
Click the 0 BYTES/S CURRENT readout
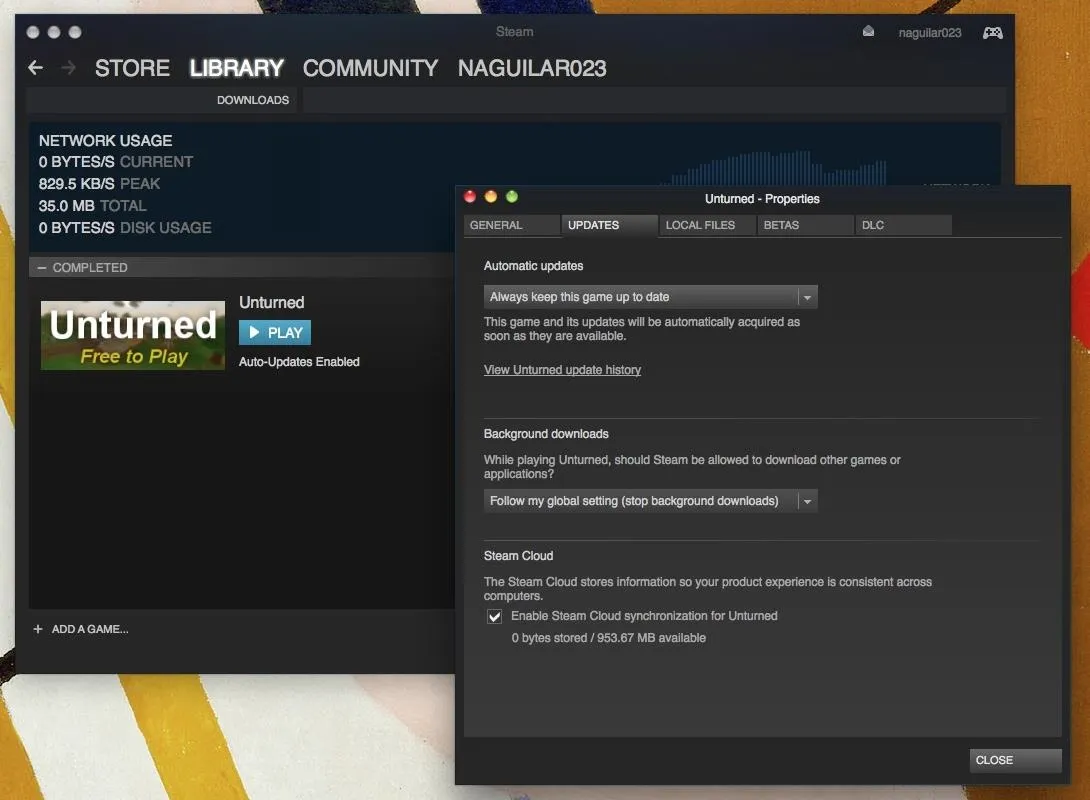click(x=116, y=161)
